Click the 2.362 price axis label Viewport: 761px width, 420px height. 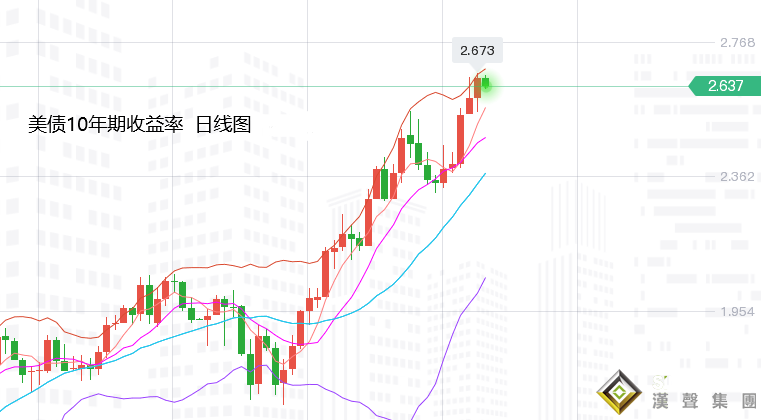click(x=737, y=177)
